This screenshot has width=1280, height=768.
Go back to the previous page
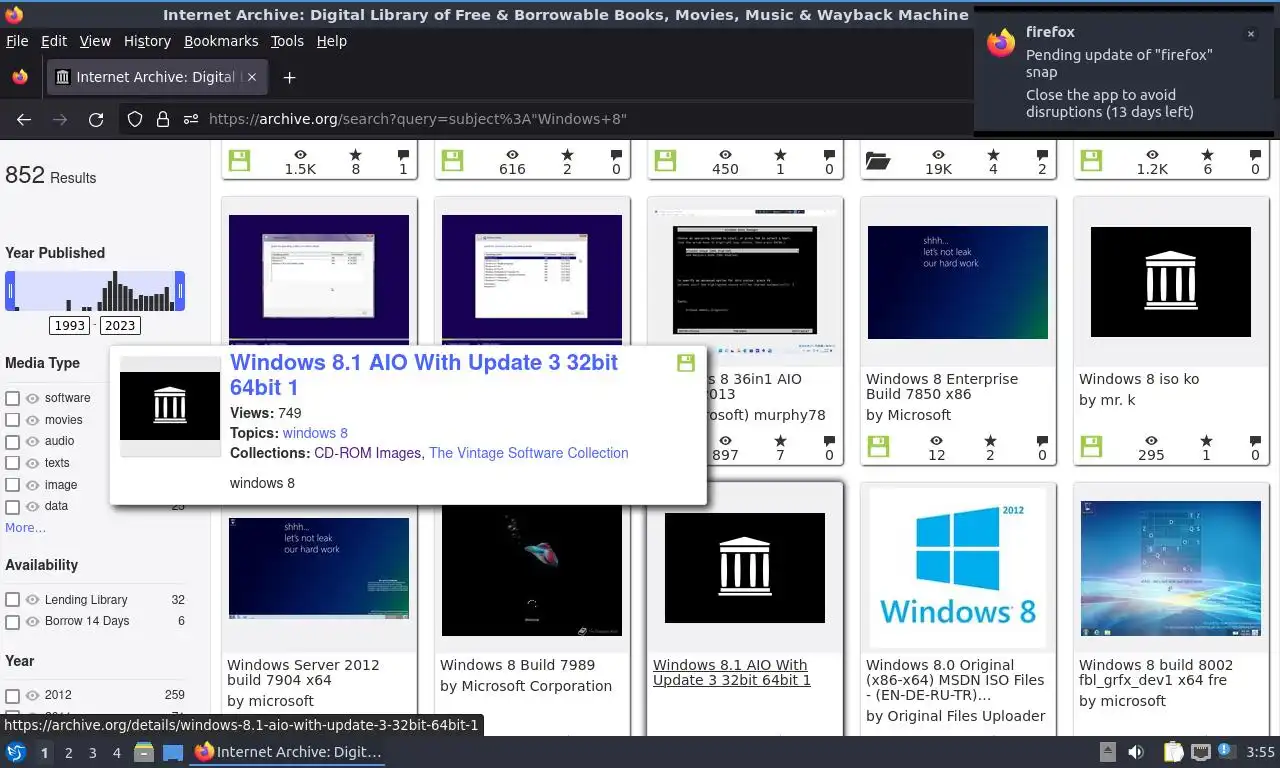[24, 119]
